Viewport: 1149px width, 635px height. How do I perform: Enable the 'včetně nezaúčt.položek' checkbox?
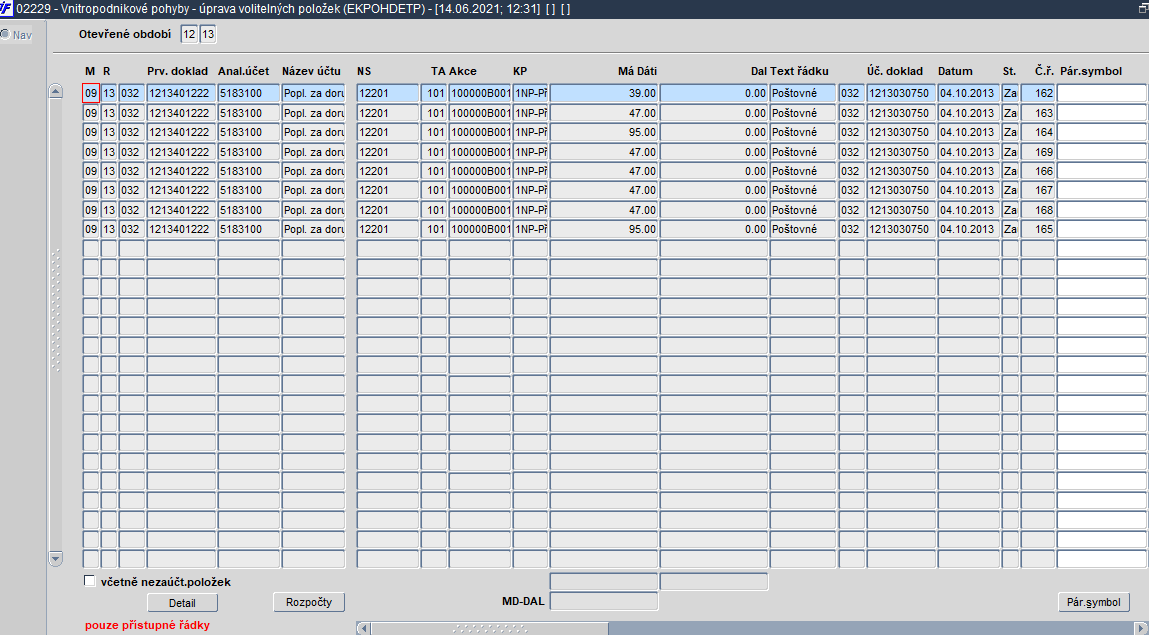coord(89,581)
